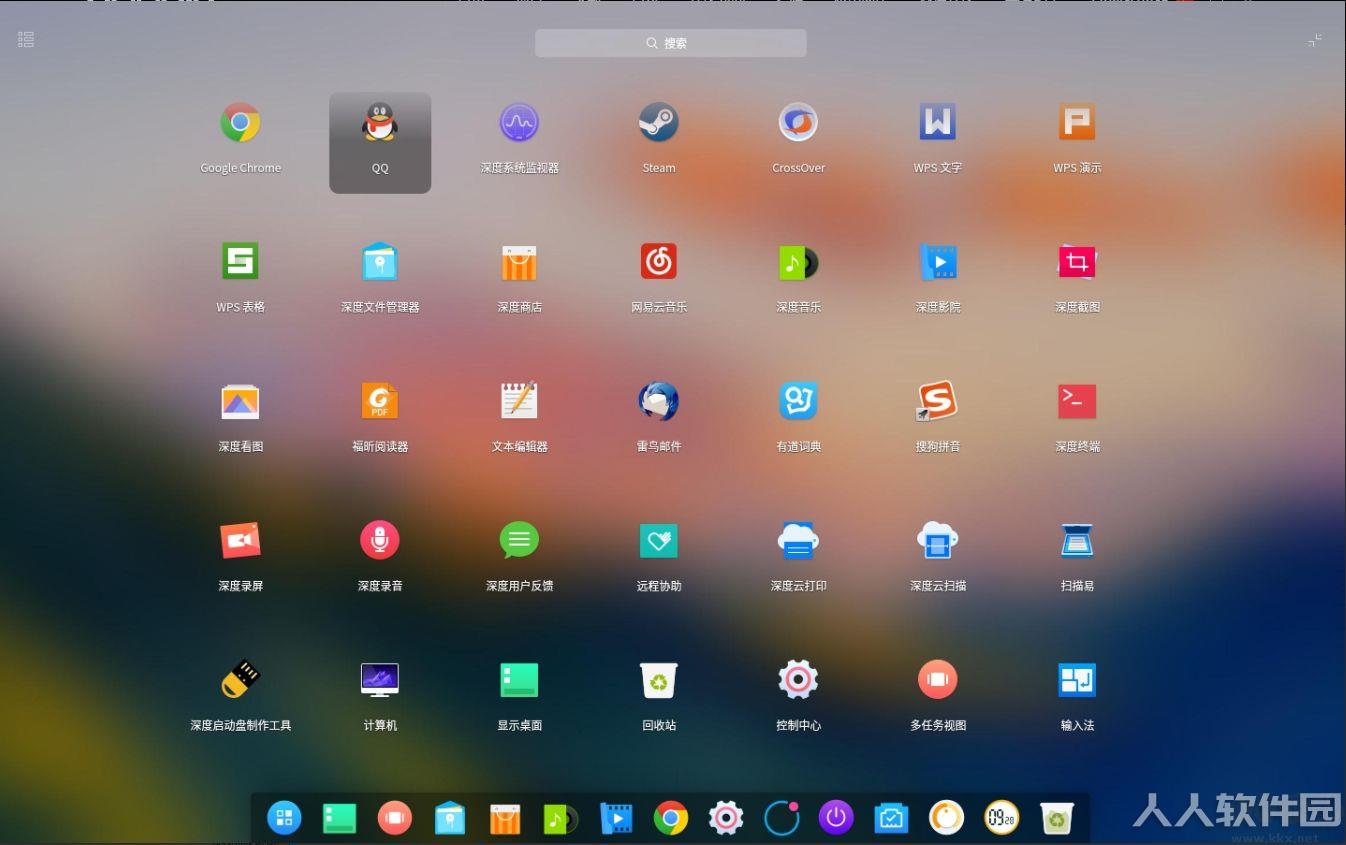The height and width of the screenshot is (845, 1346).
Task: Launch 深度终端
Action: [1077, 402]
